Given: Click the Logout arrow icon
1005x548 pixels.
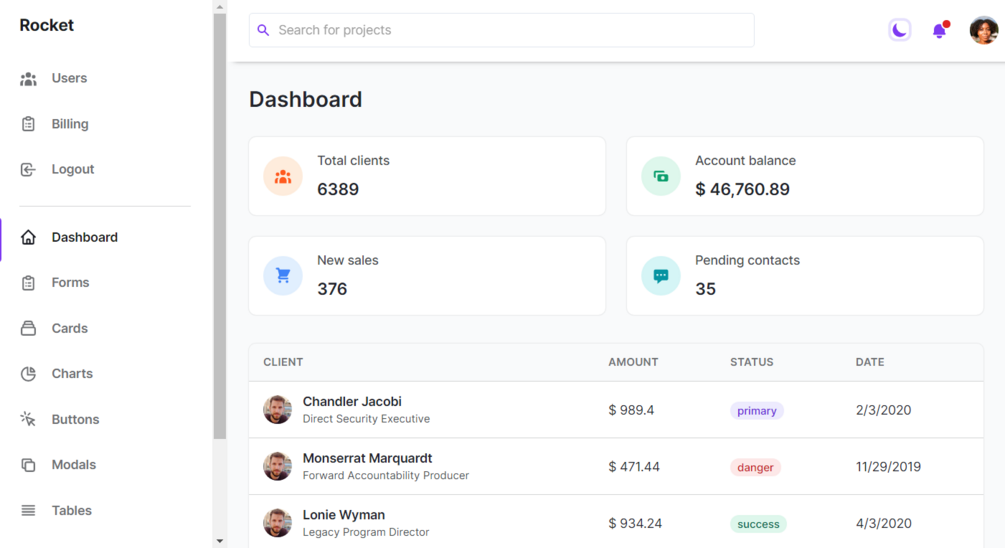Looking at the screenshot, I should pos(28,170).
